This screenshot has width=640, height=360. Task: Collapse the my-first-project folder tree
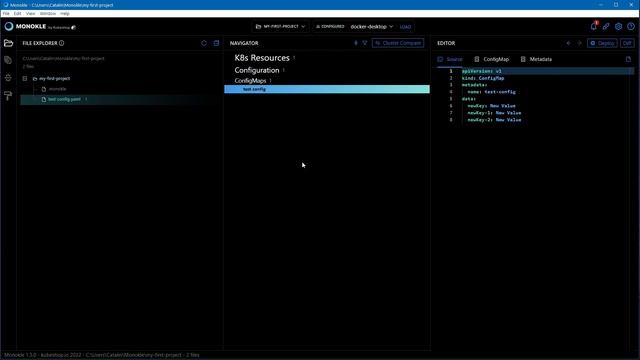pos(25,78)
